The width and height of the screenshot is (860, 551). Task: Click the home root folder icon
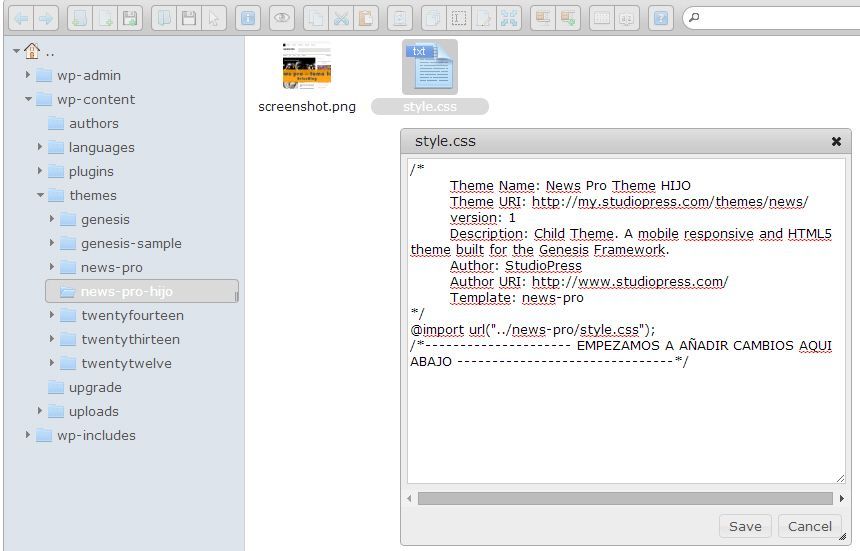[32, 51]
